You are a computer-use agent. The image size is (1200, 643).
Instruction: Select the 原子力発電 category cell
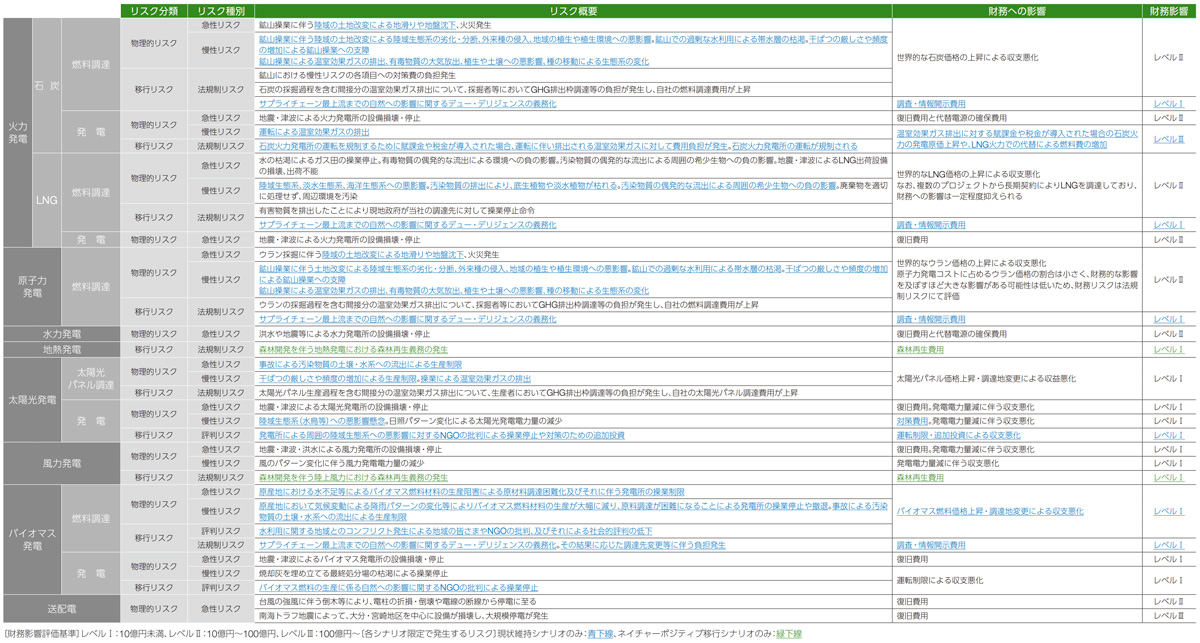click(32, 286)
